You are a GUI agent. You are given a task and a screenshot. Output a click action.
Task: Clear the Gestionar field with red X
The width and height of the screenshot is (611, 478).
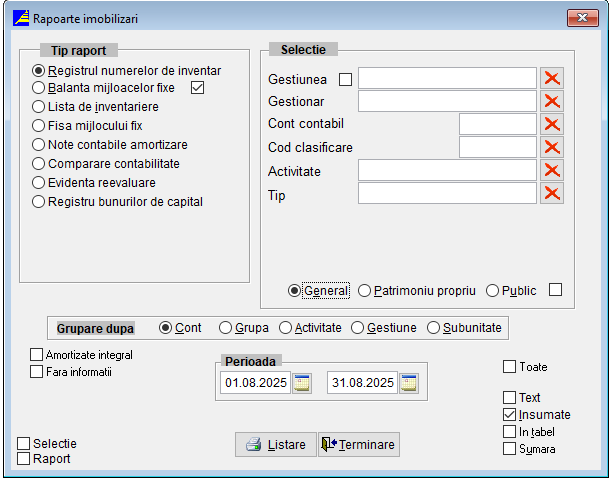pos(552,101)
